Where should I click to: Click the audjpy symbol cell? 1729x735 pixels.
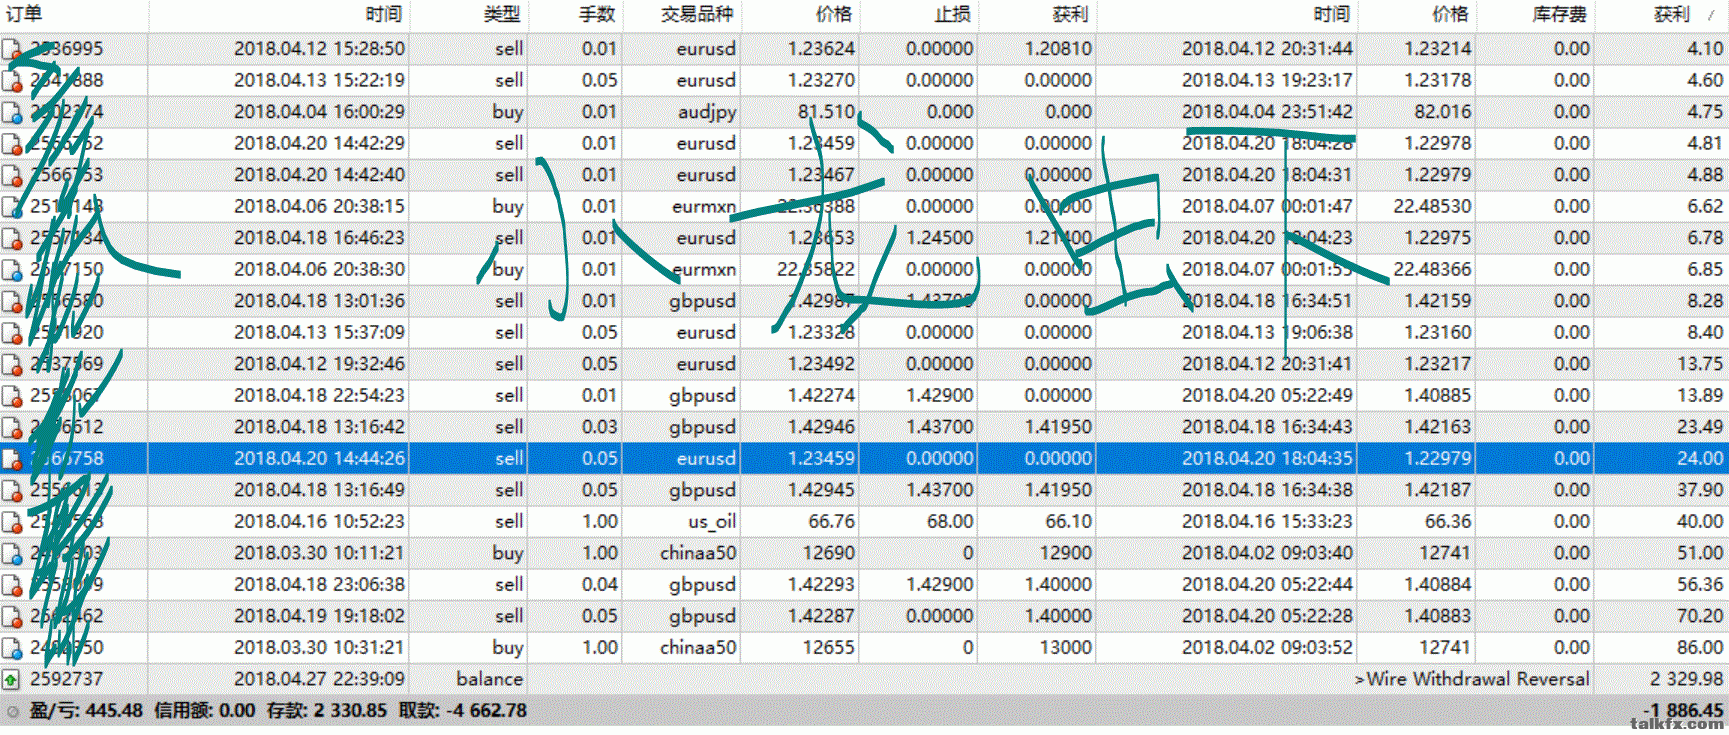[707, 112]
